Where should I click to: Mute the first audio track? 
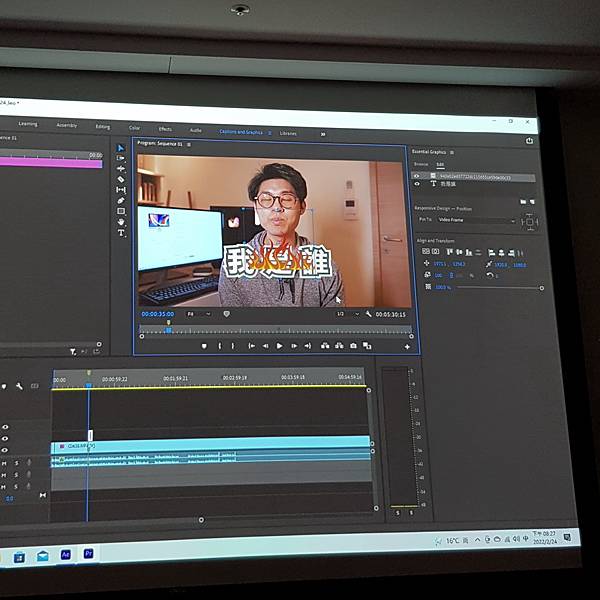pyautogui.click(x=4, y=463)
